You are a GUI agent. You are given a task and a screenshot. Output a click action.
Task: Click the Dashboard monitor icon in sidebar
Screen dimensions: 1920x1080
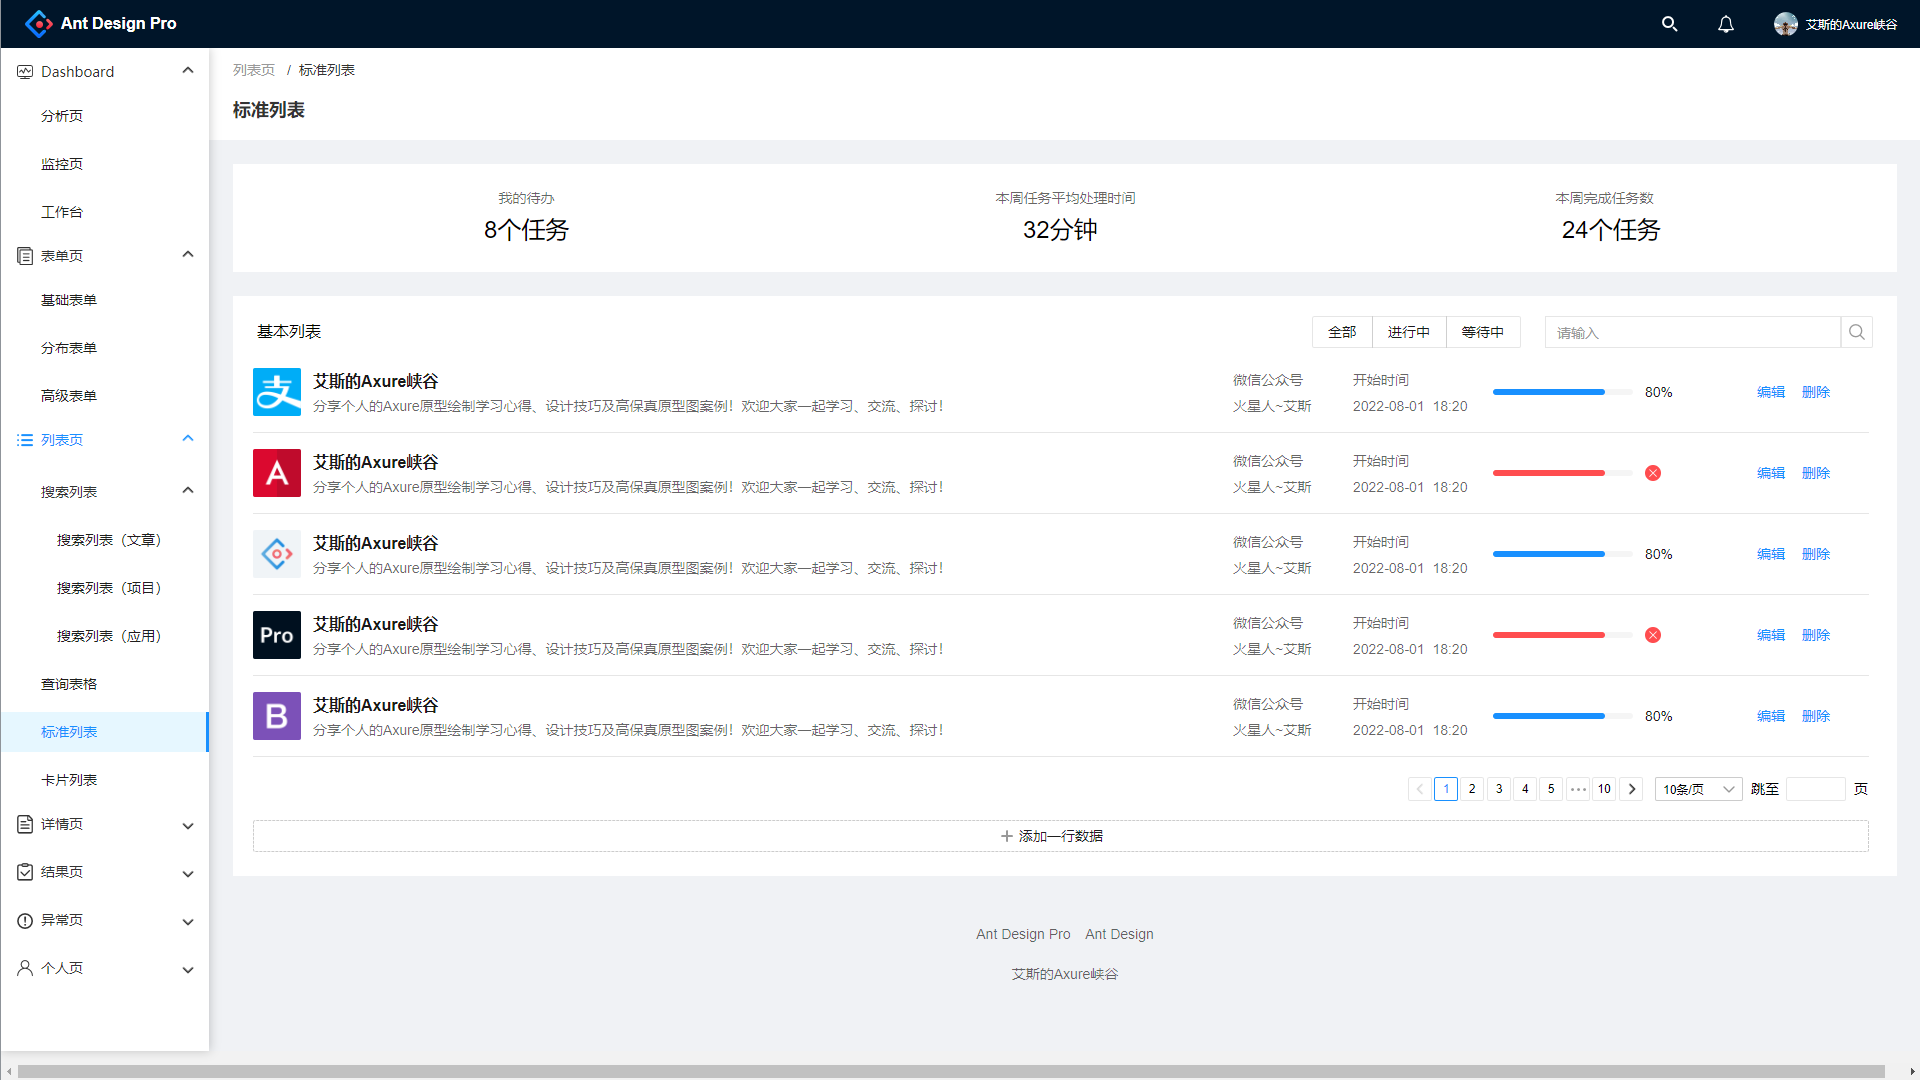coord(25,72)
